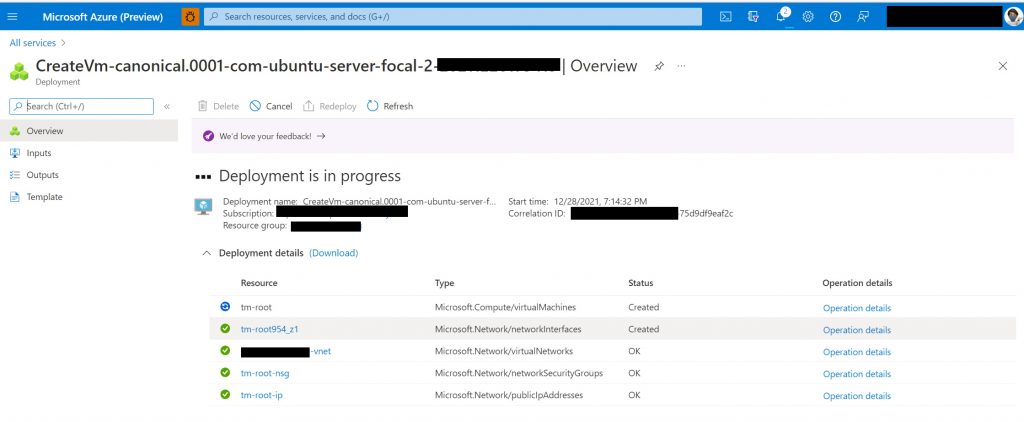Close the deployment blade

click(1002, 66)
